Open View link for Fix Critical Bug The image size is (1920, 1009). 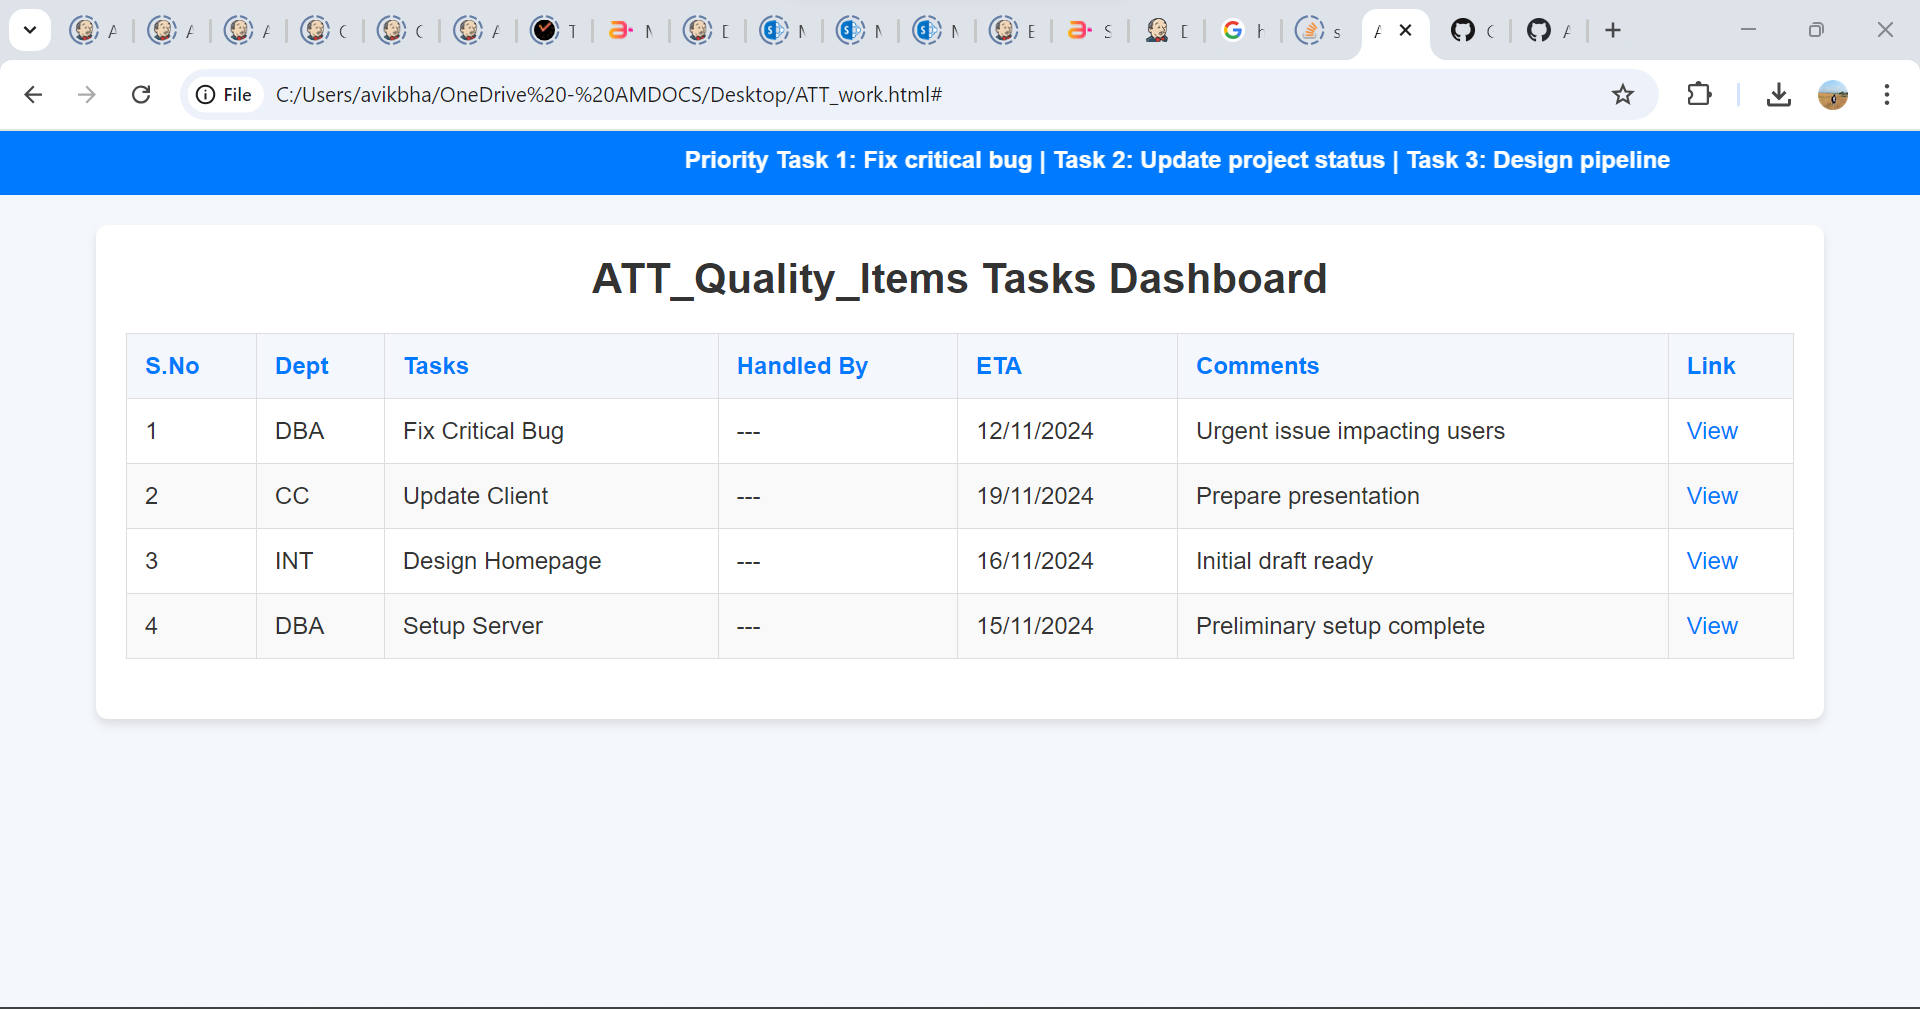tap(1711, 431)
